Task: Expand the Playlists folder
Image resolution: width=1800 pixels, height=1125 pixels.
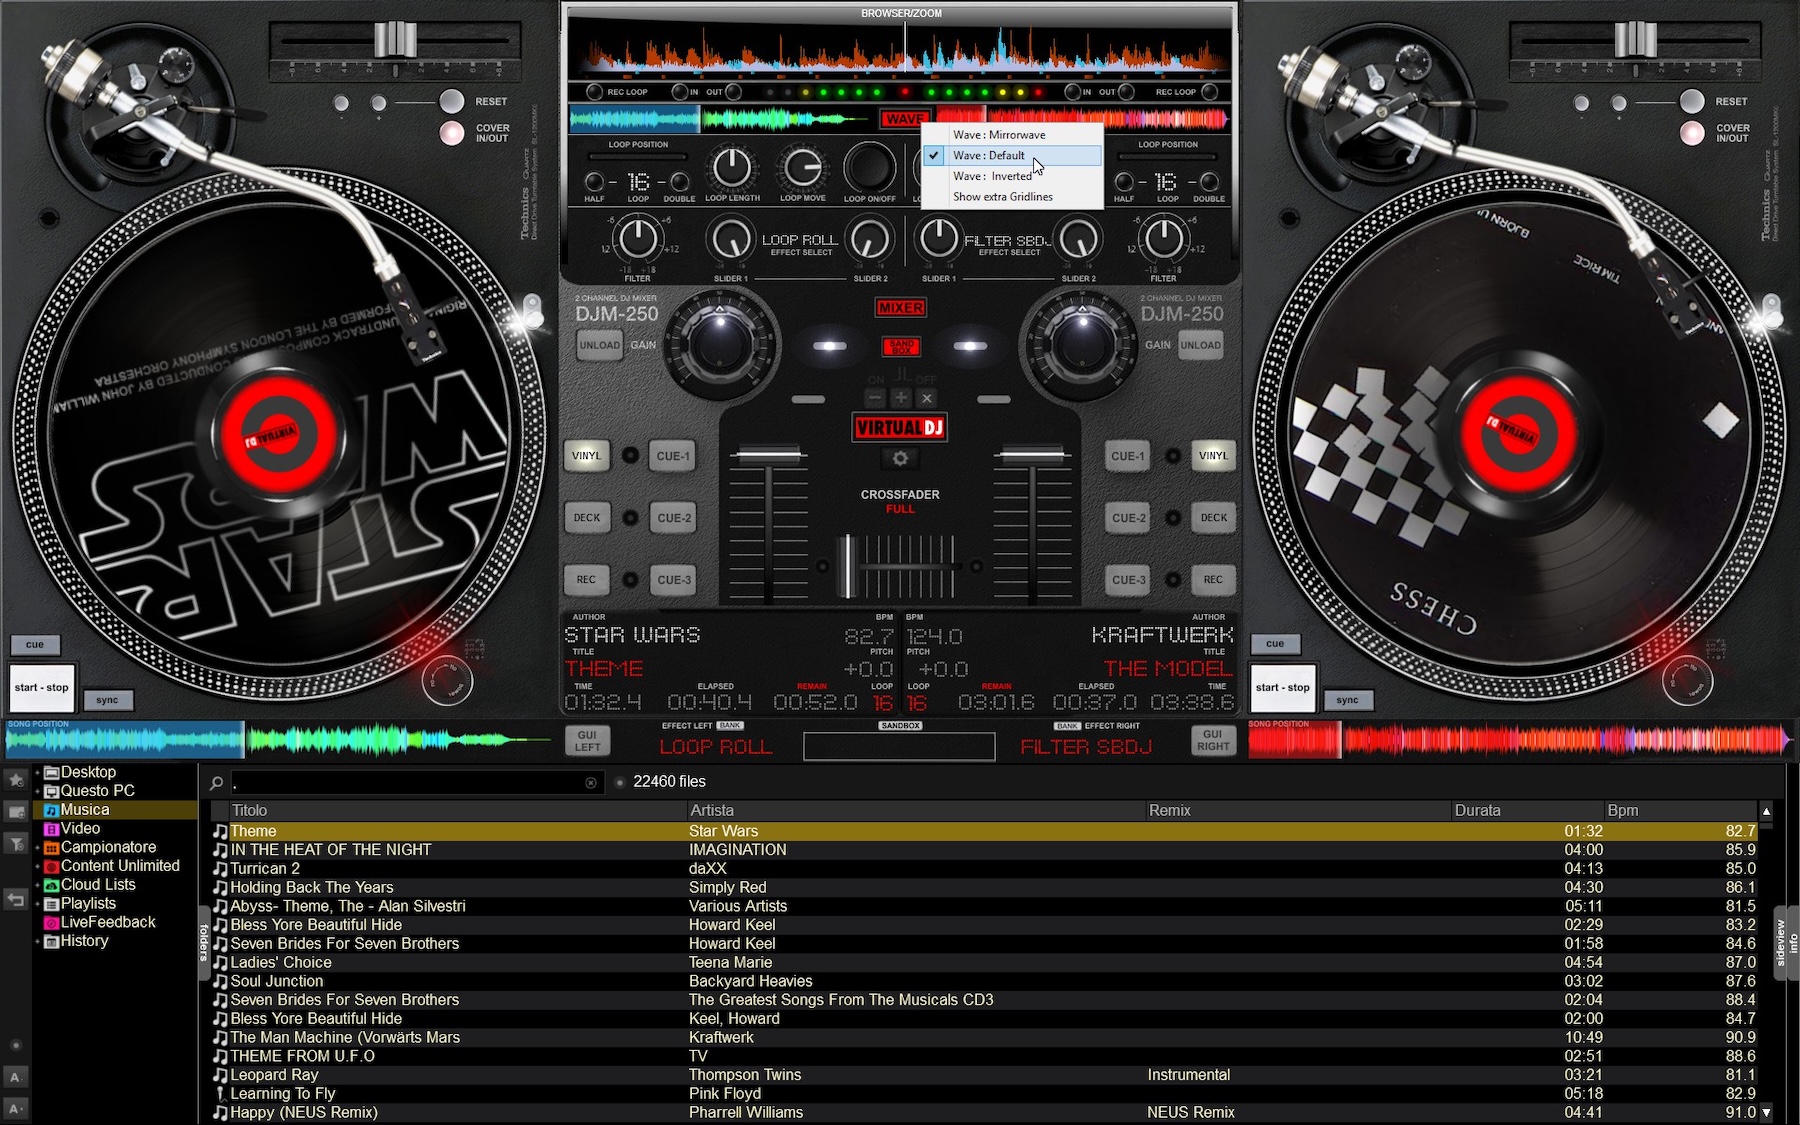Action: click(38, 903)
